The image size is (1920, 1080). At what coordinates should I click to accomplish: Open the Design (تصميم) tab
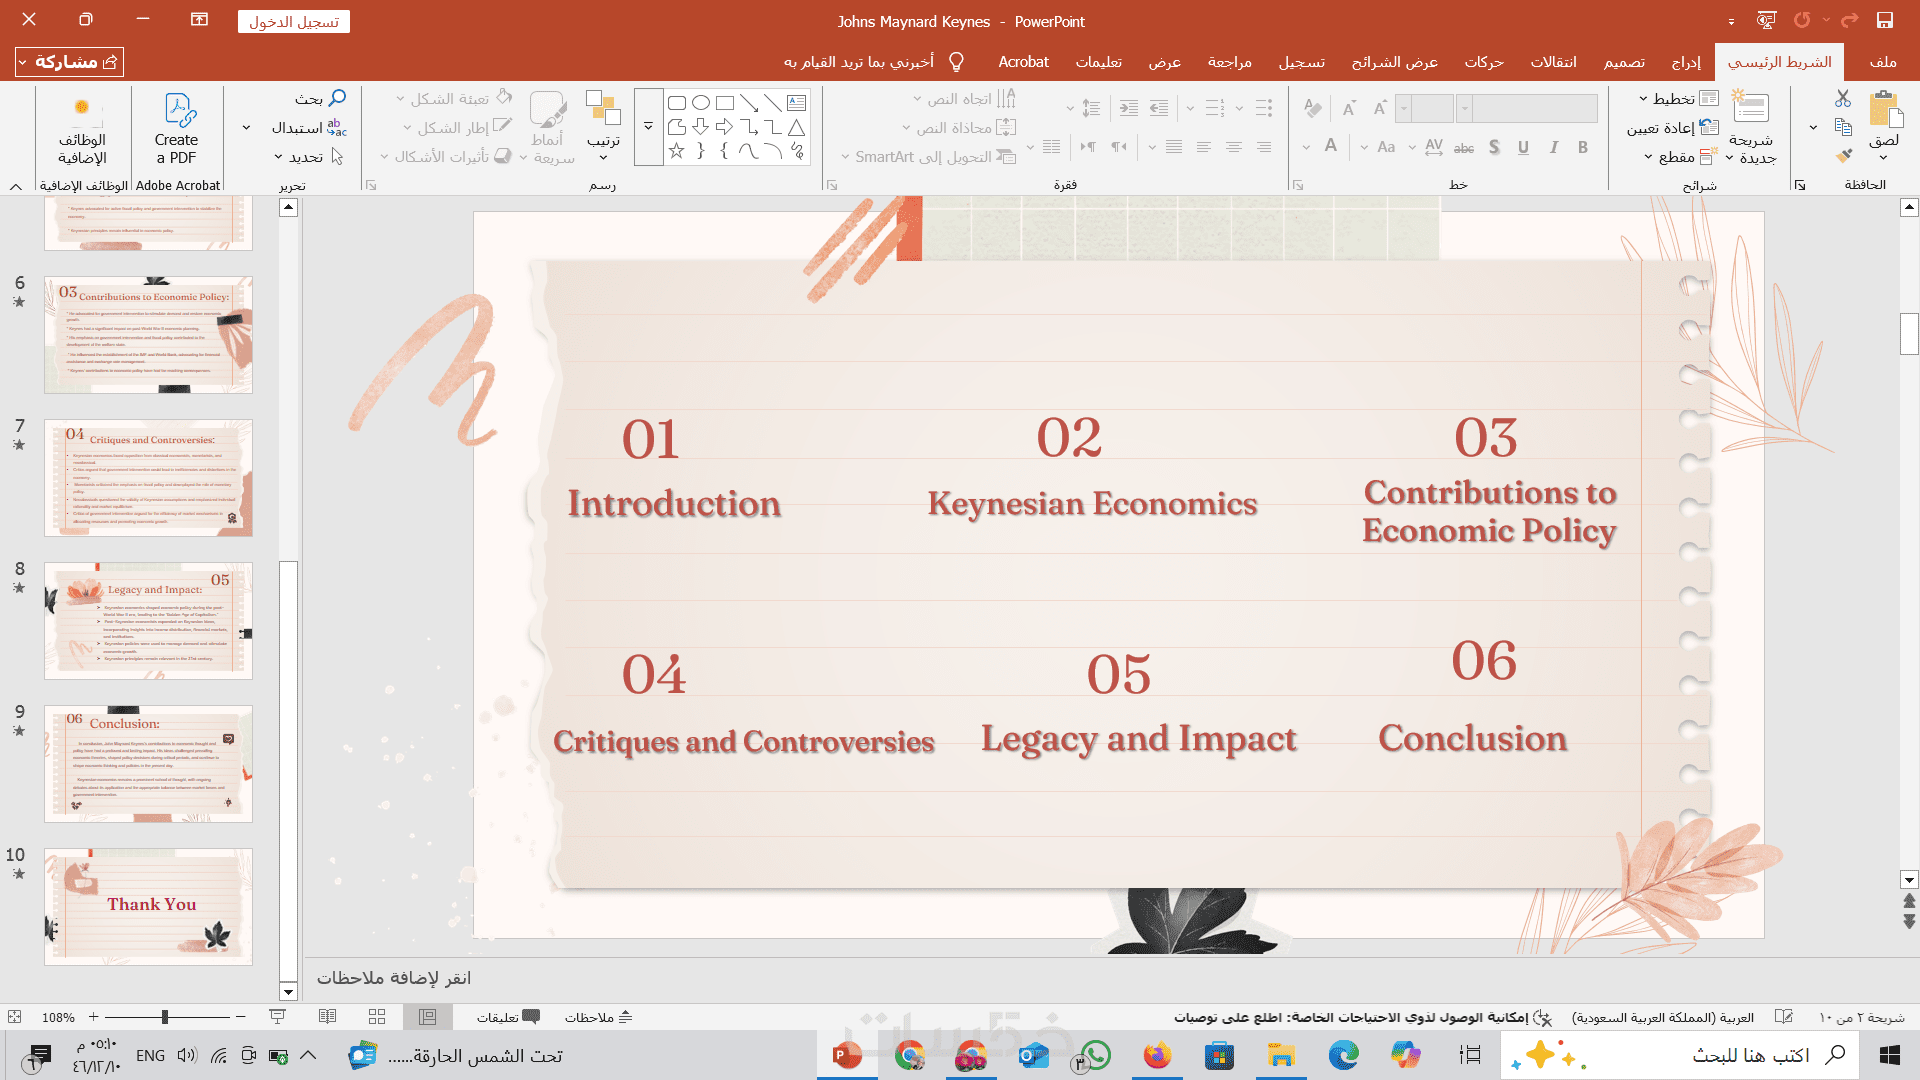coord(1624,62)
